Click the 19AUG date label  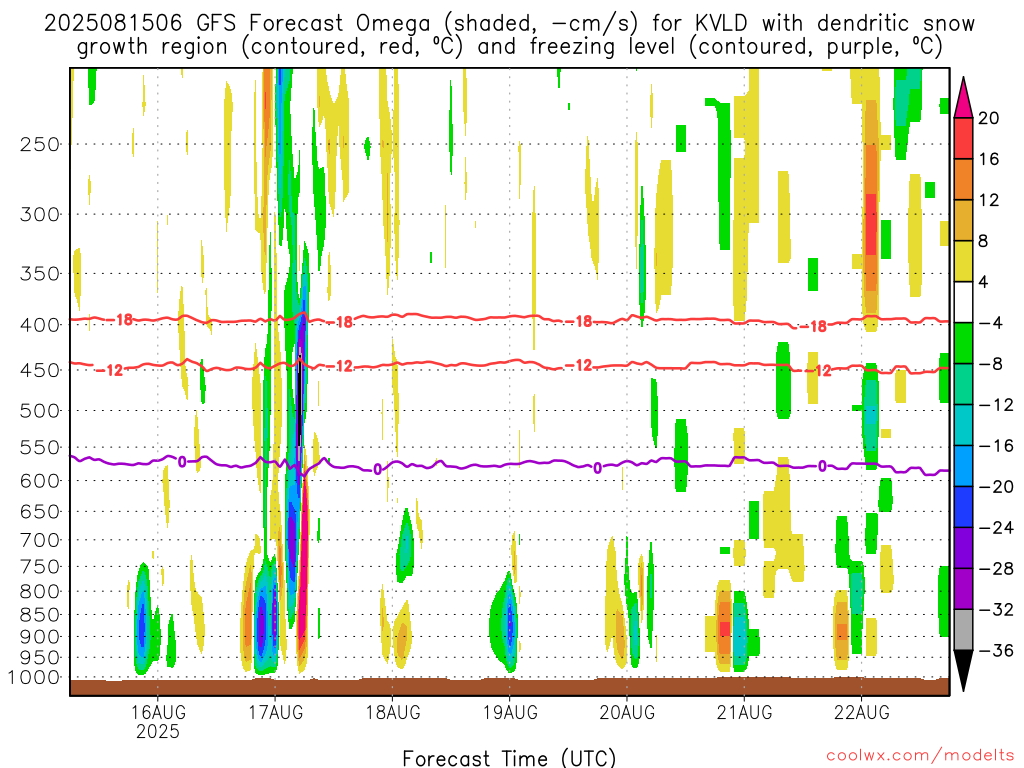(x=510, y=712)
